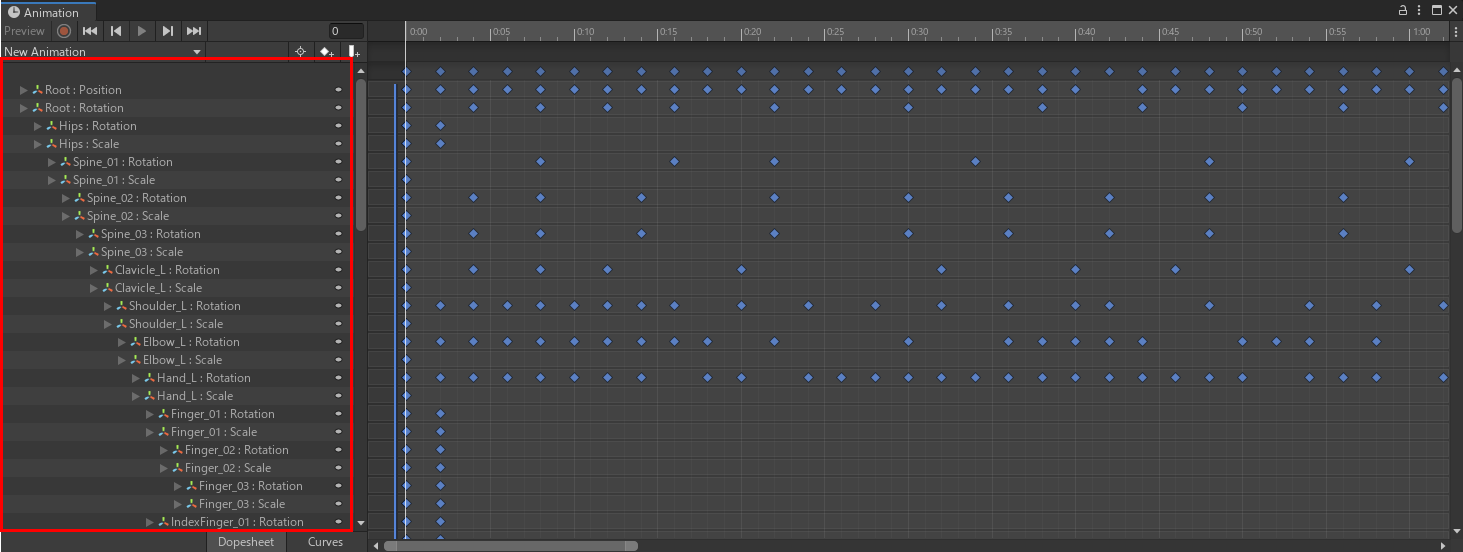Switch timeline to Dopesheet view
1463x552 pixels.
pyautogui.click(x=246, y=542)
